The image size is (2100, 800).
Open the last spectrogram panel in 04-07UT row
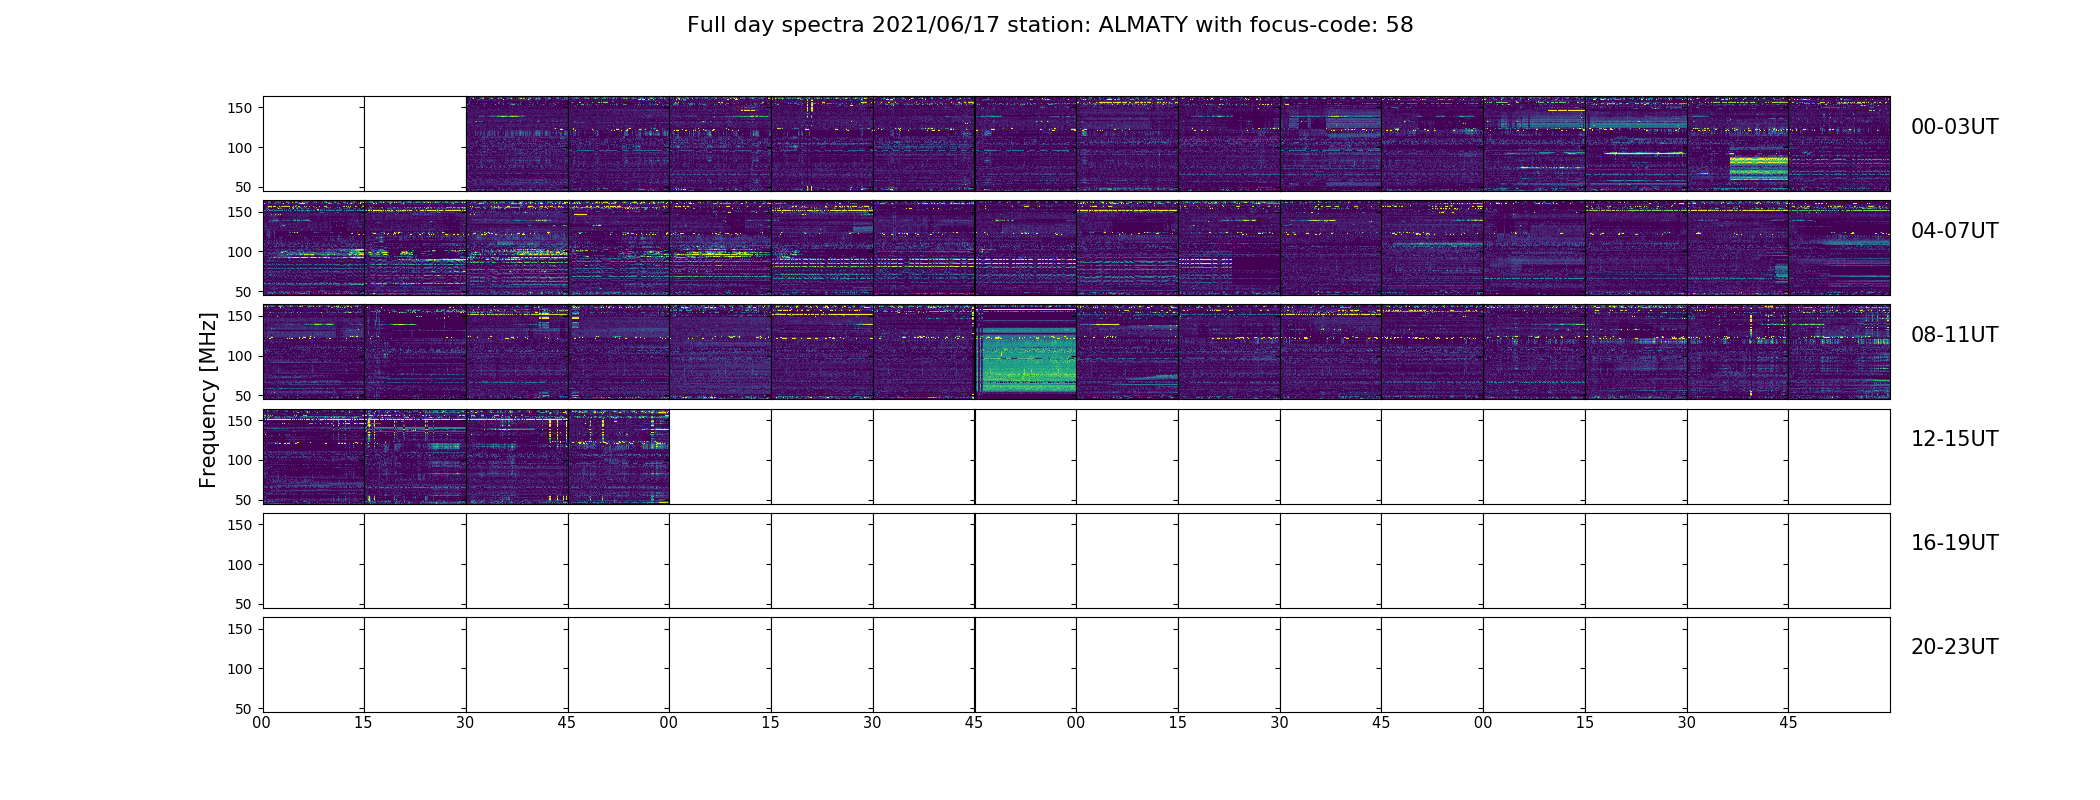click(1840, 248)
